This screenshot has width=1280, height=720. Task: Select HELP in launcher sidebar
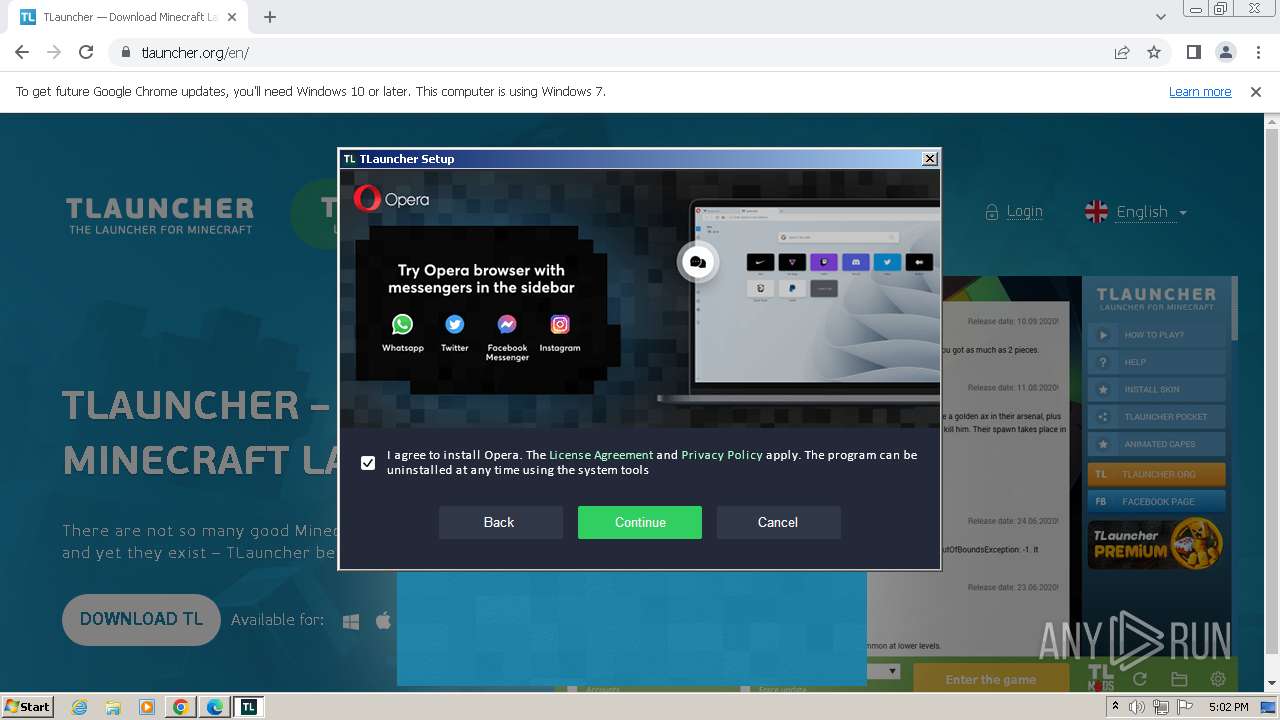click(x=1156, y=362)
